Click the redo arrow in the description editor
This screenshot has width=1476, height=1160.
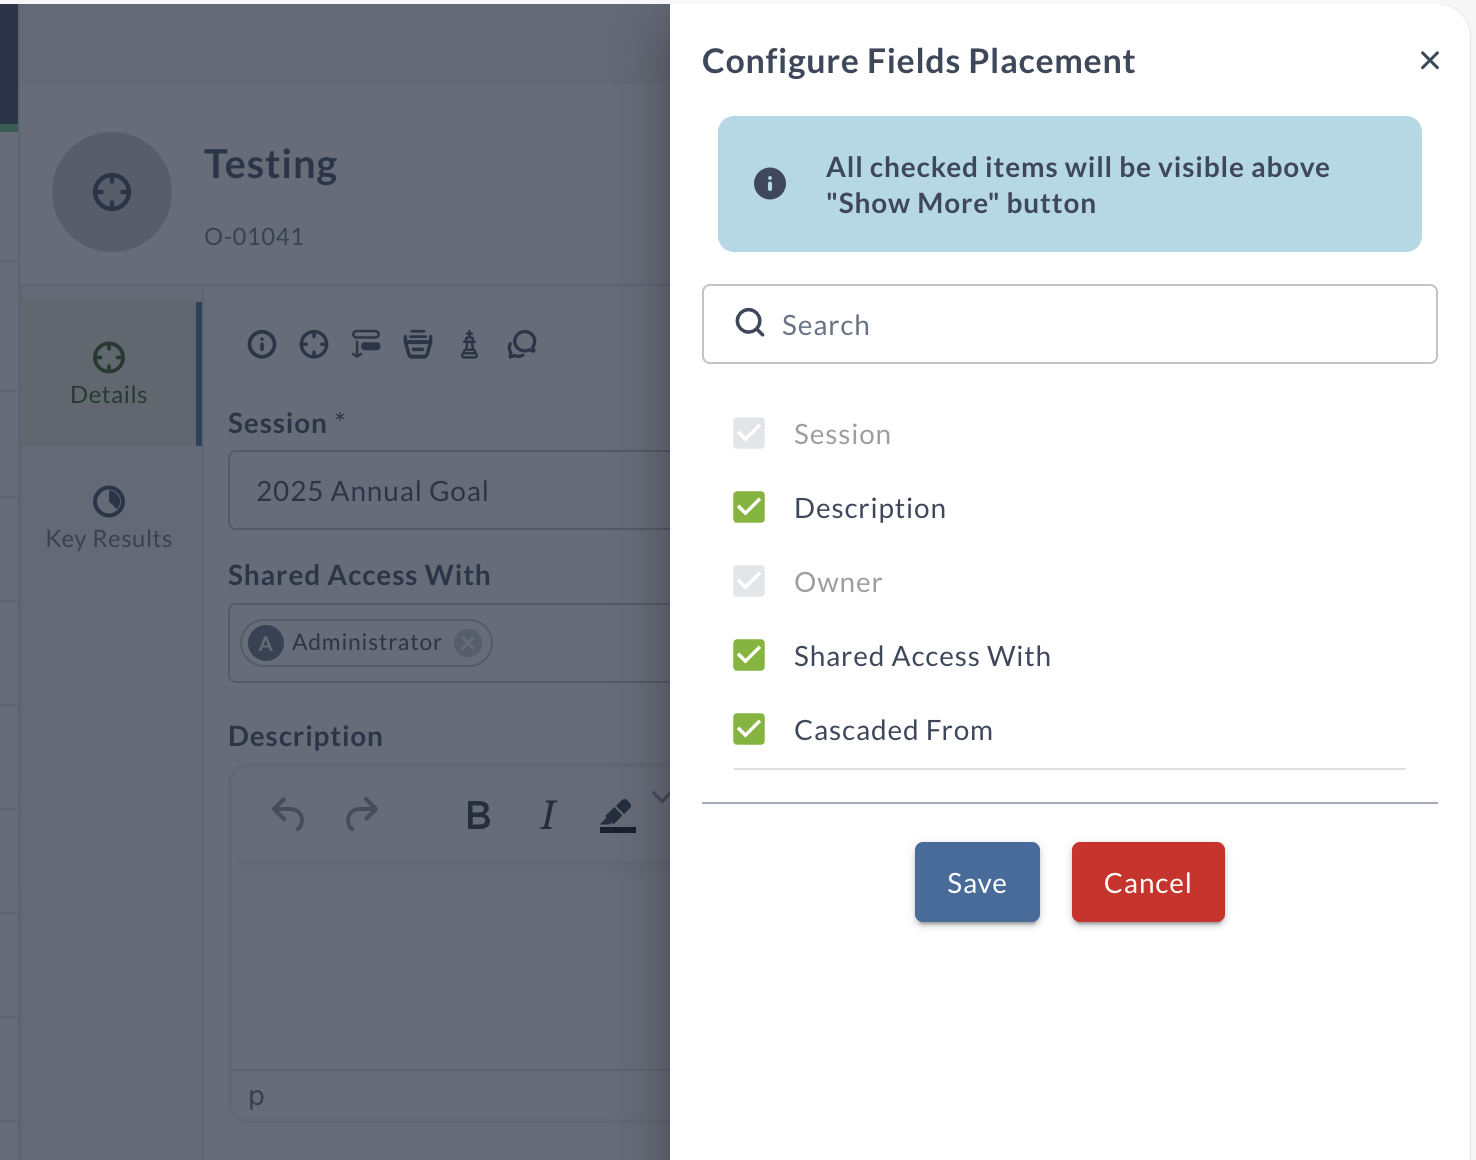tap(362, 815)
